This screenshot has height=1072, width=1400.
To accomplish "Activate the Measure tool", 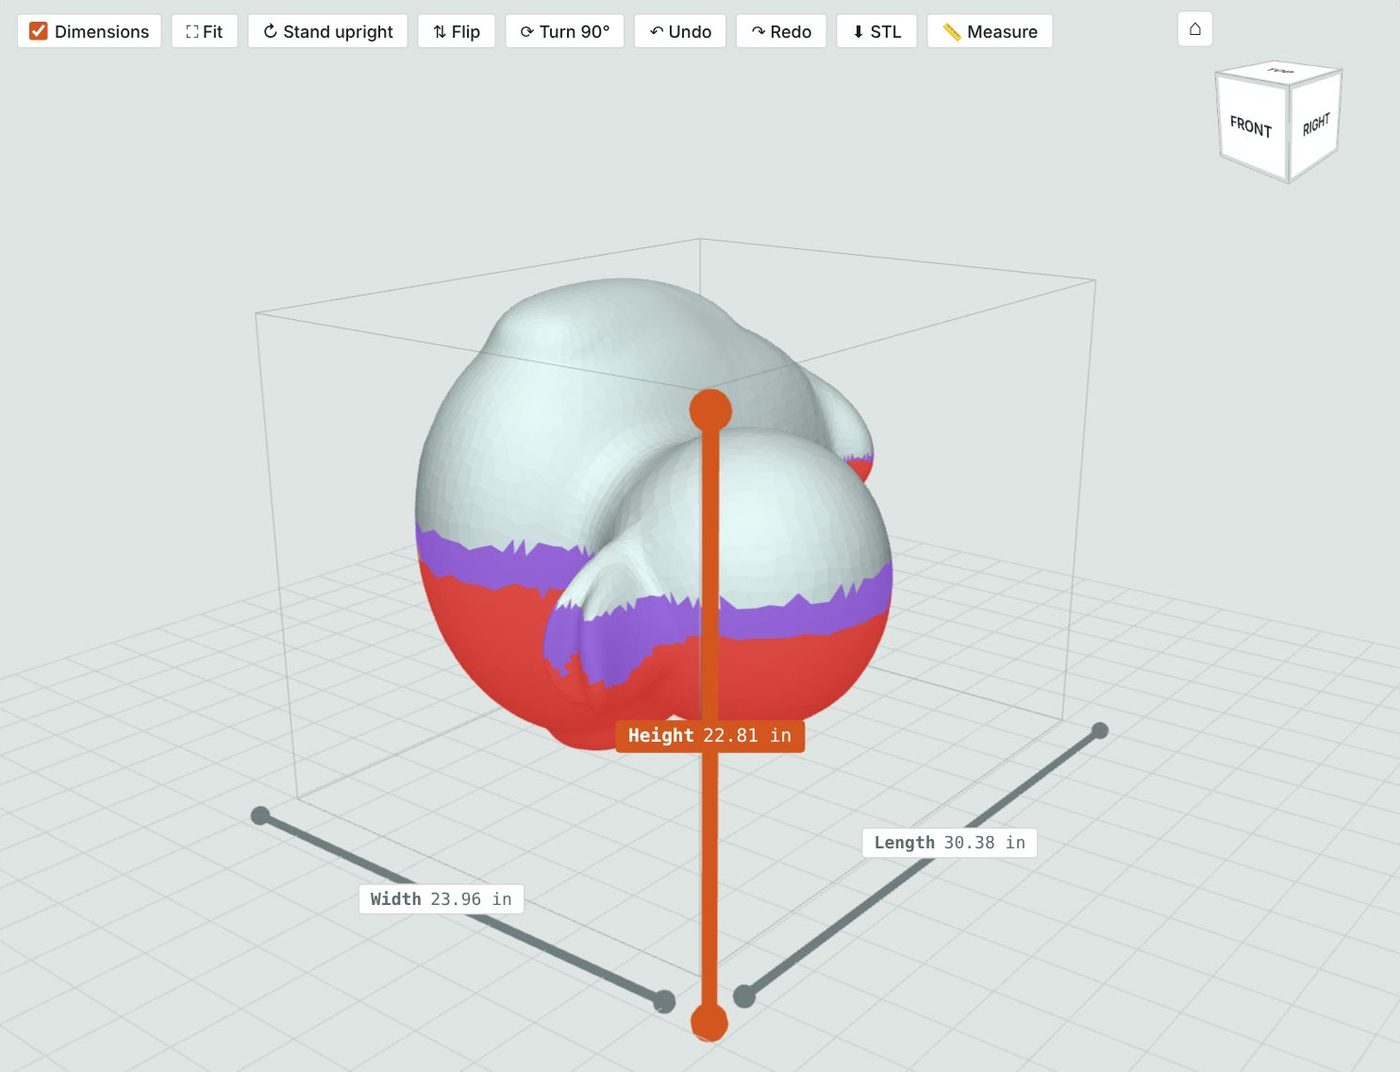I will tap(990, 31).
